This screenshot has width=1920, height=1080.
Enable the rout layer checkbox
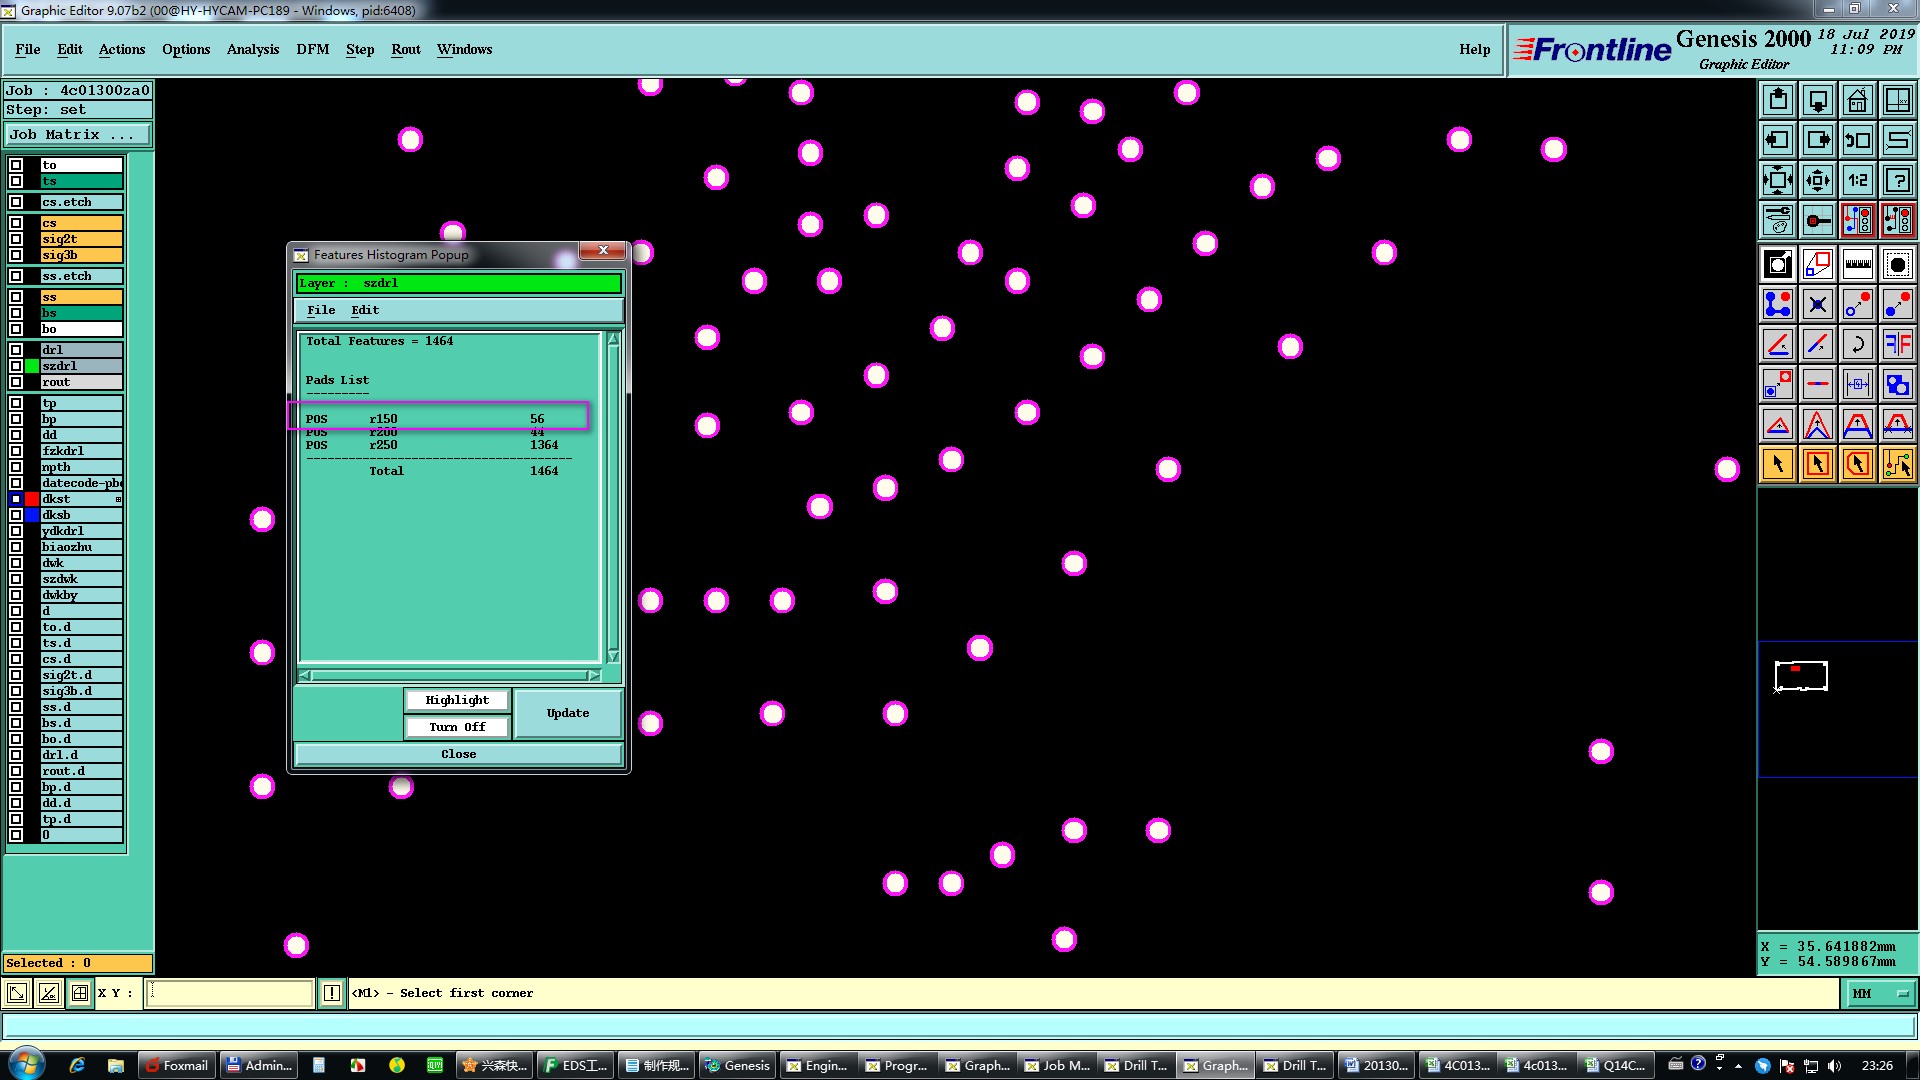click(x=16, y=382)
